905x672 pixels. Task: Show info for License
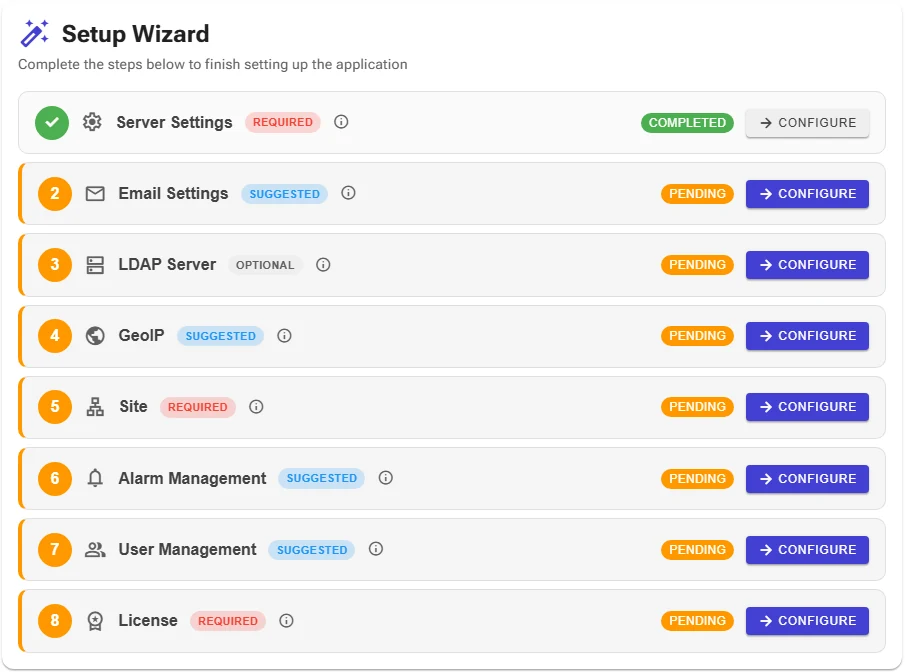286,620
